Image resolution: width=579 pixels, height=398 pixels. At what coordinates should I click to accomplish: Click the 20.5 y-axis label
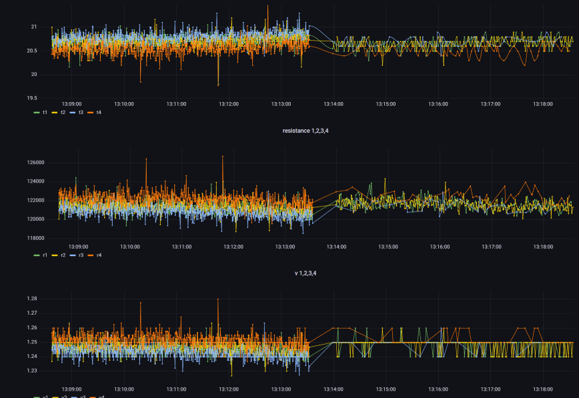(32, 51)
